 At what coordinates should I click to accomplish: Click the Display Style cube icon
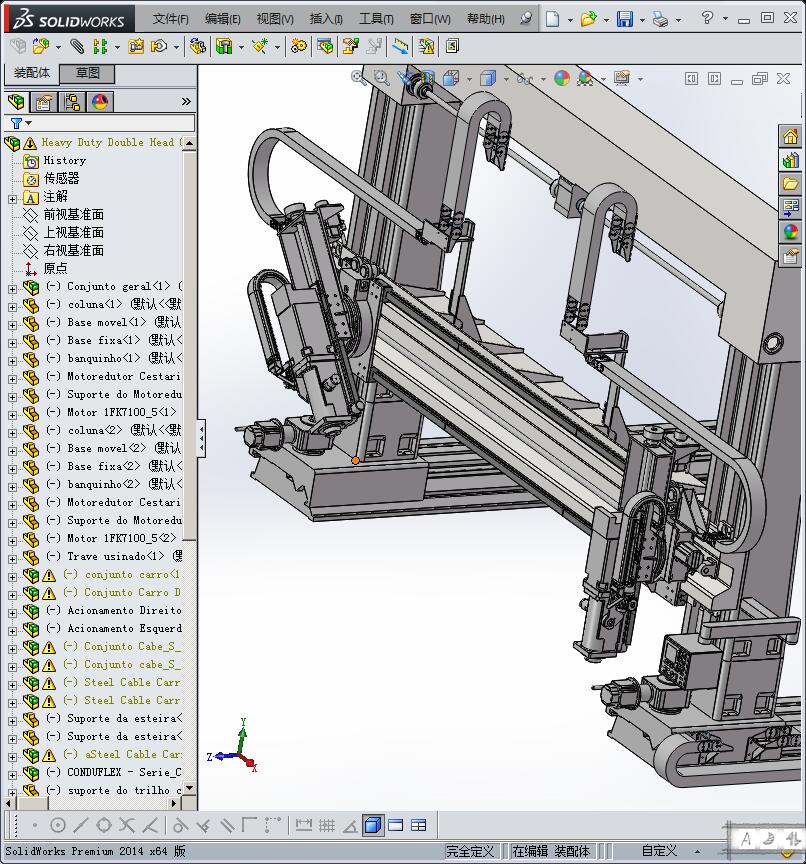488,78
